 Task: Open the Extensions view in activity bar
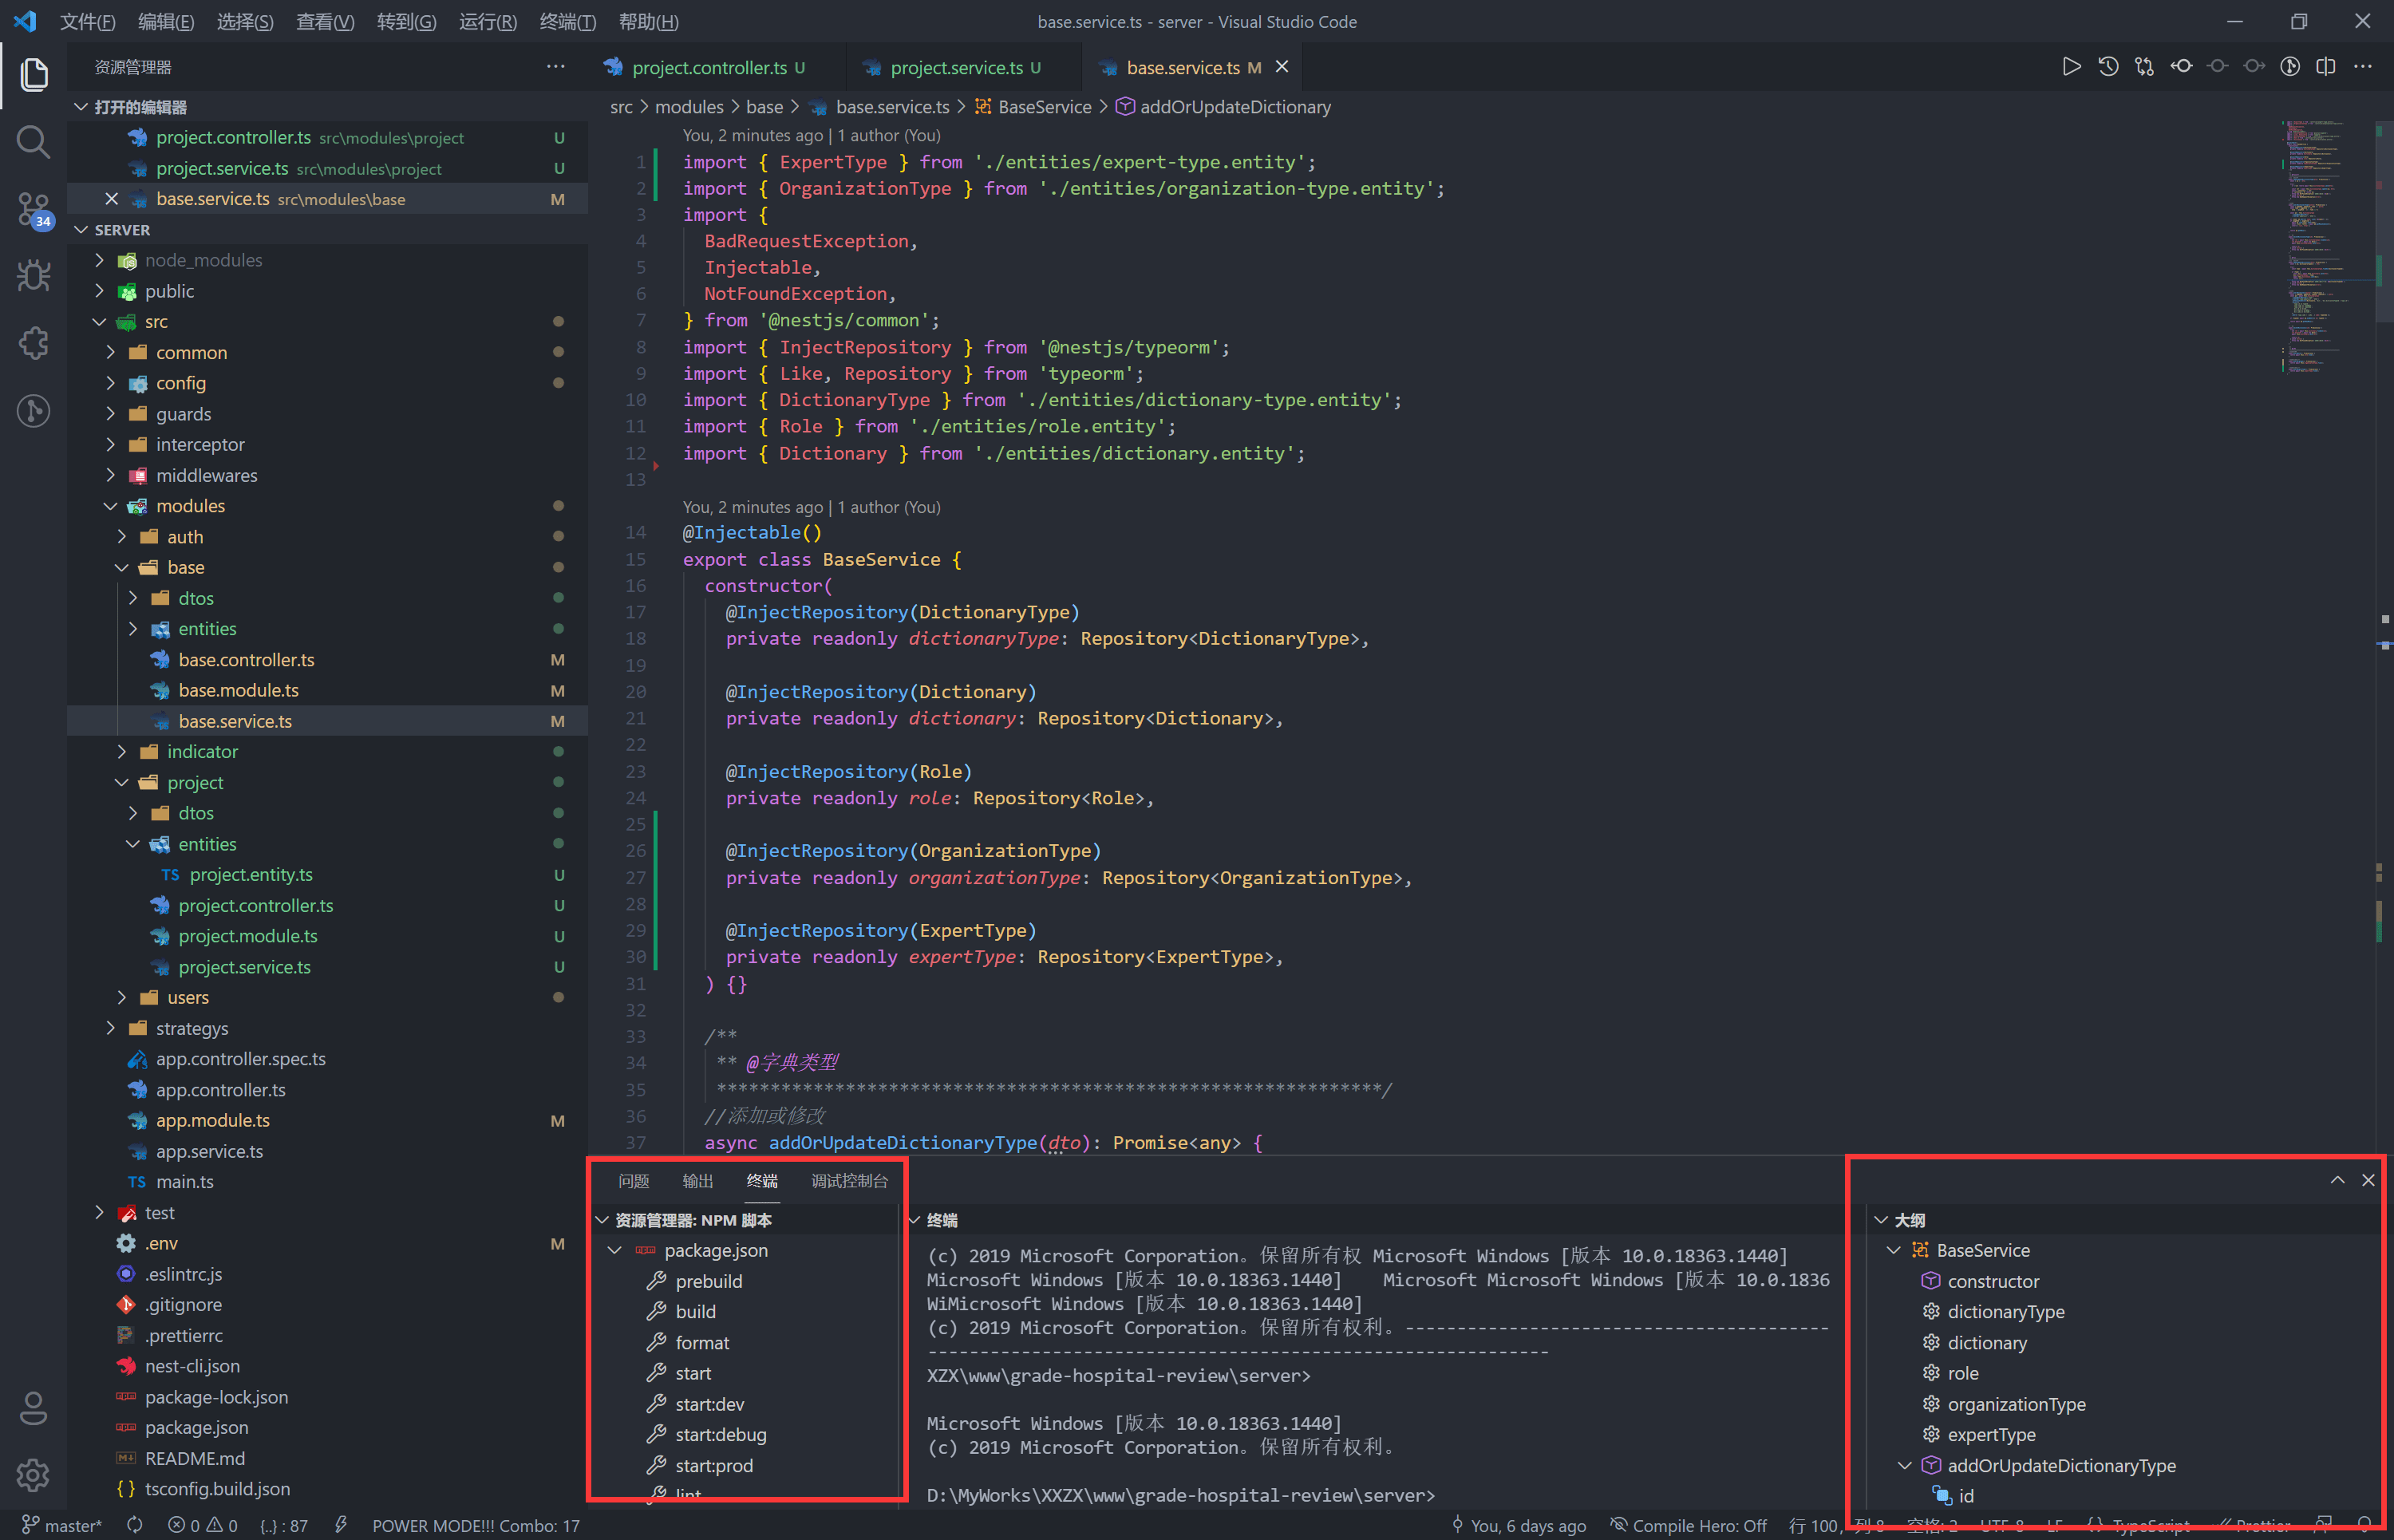[33, 343]
